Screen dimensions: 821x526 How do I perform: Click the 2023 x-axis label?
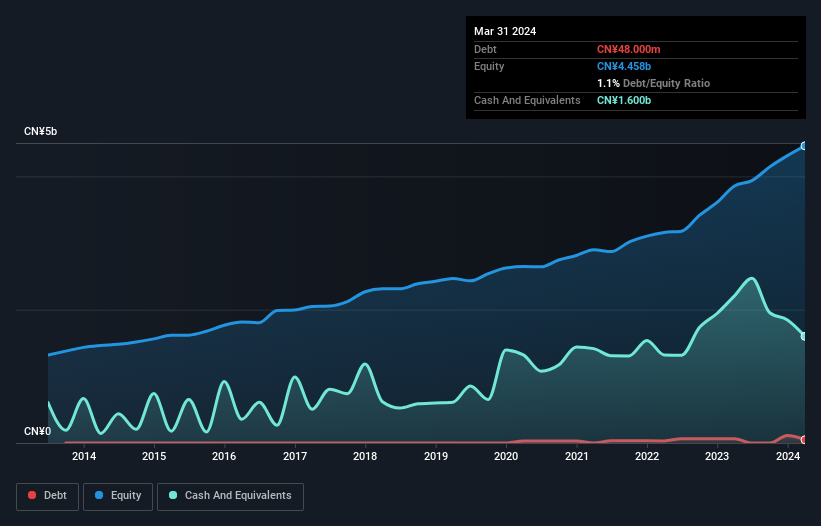coord(717,456)
